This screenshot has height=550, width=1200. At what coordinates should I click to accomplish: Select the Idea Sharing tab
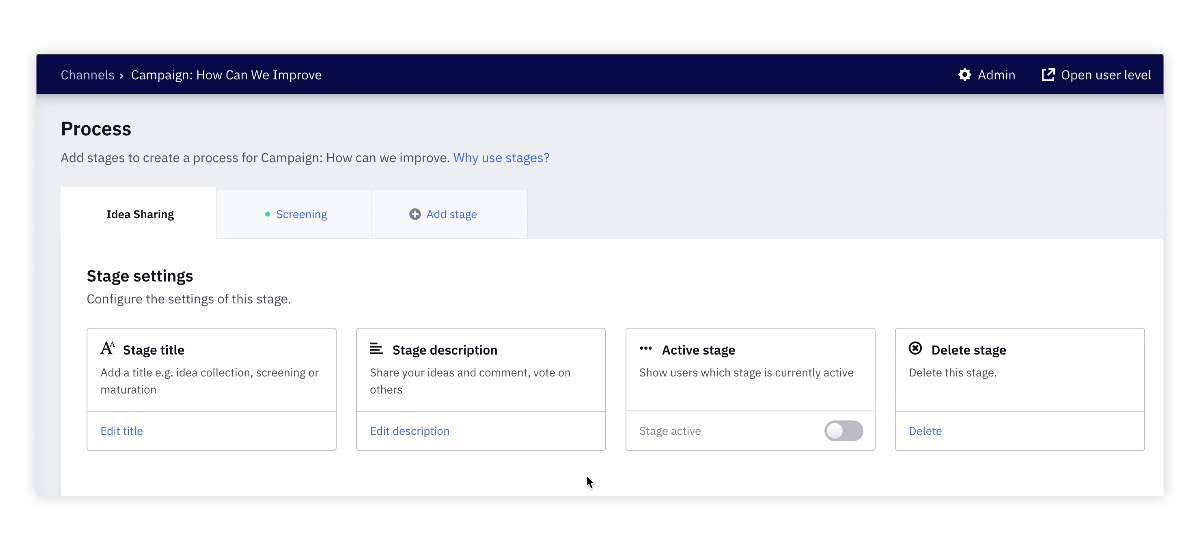139,213
